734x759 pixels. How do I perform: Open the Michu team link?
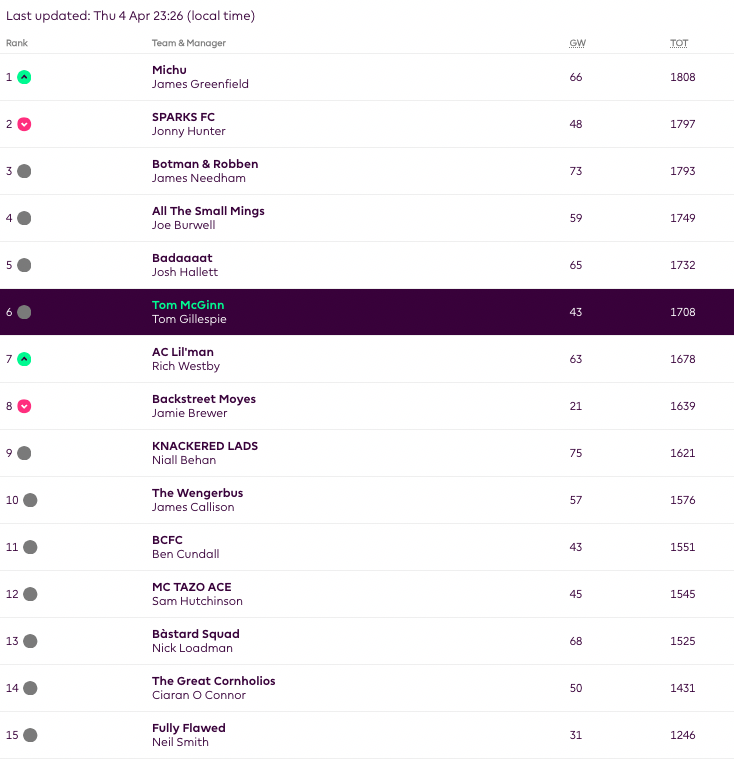(169, 70)
